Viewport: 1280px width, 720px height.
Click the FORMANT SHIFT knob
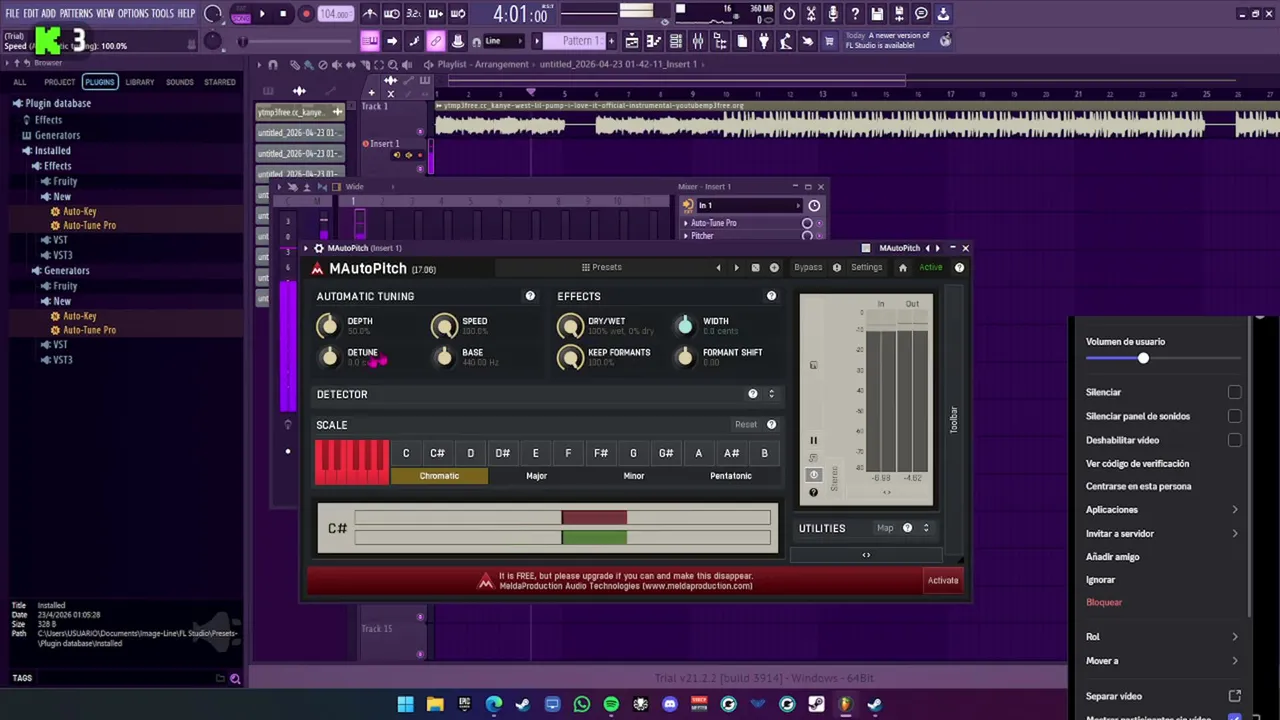[684, 357]
